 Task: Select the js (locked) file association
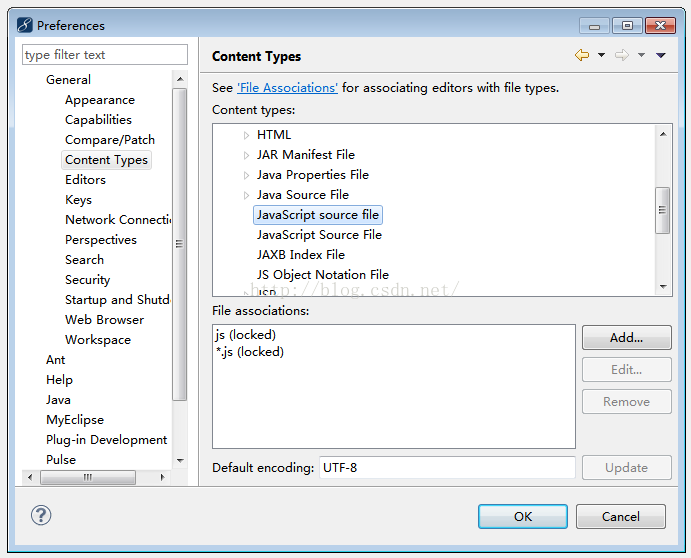click(245, 335)
